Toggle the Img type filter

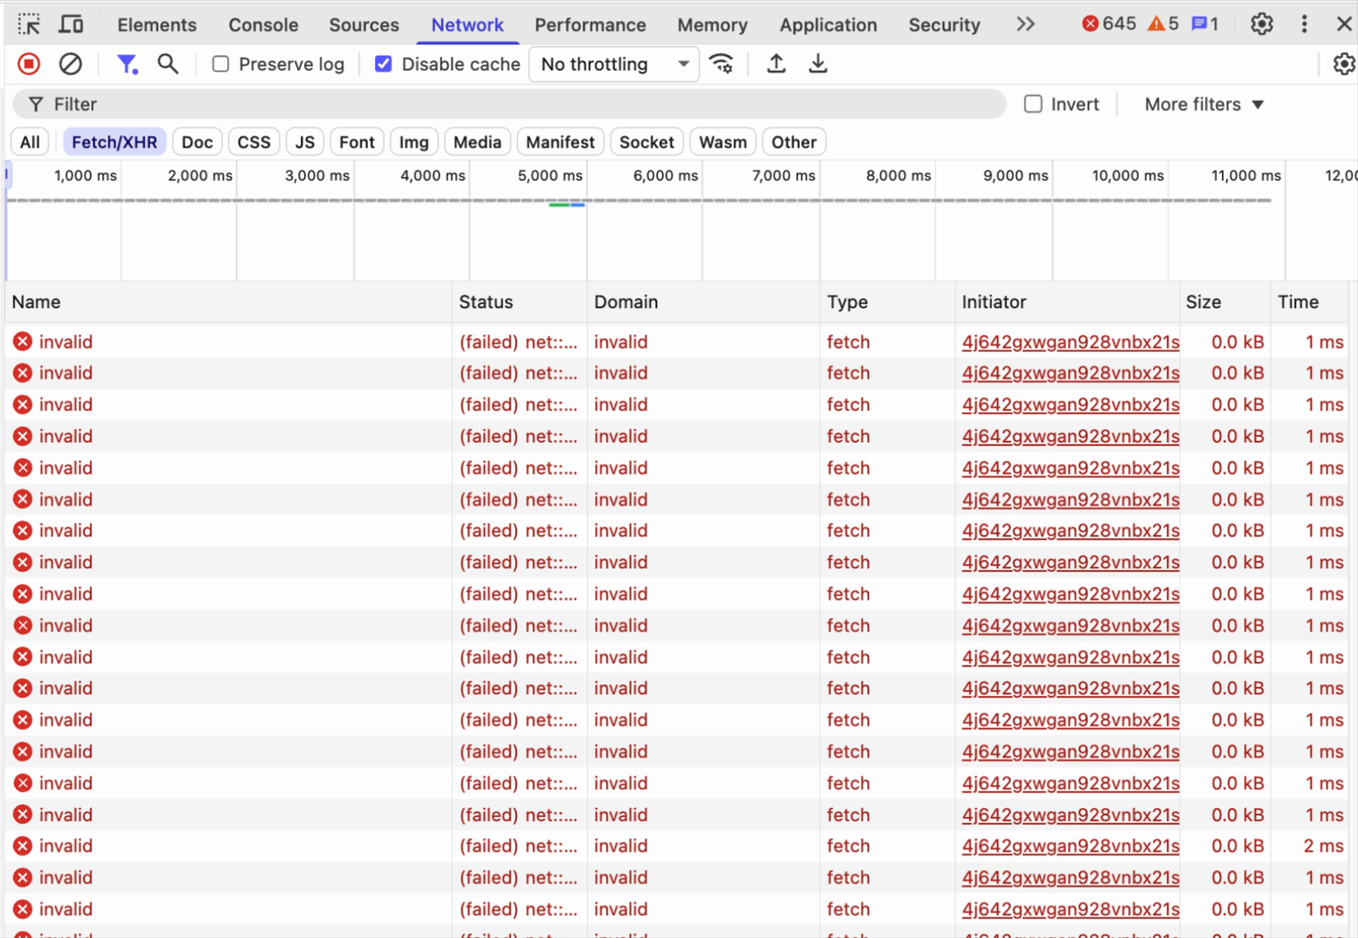tap(414, 142)
